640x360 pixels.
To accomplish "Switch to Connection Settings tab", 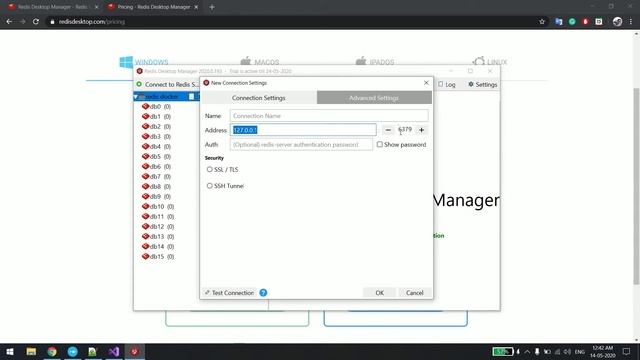I will [x=259, y=98].
